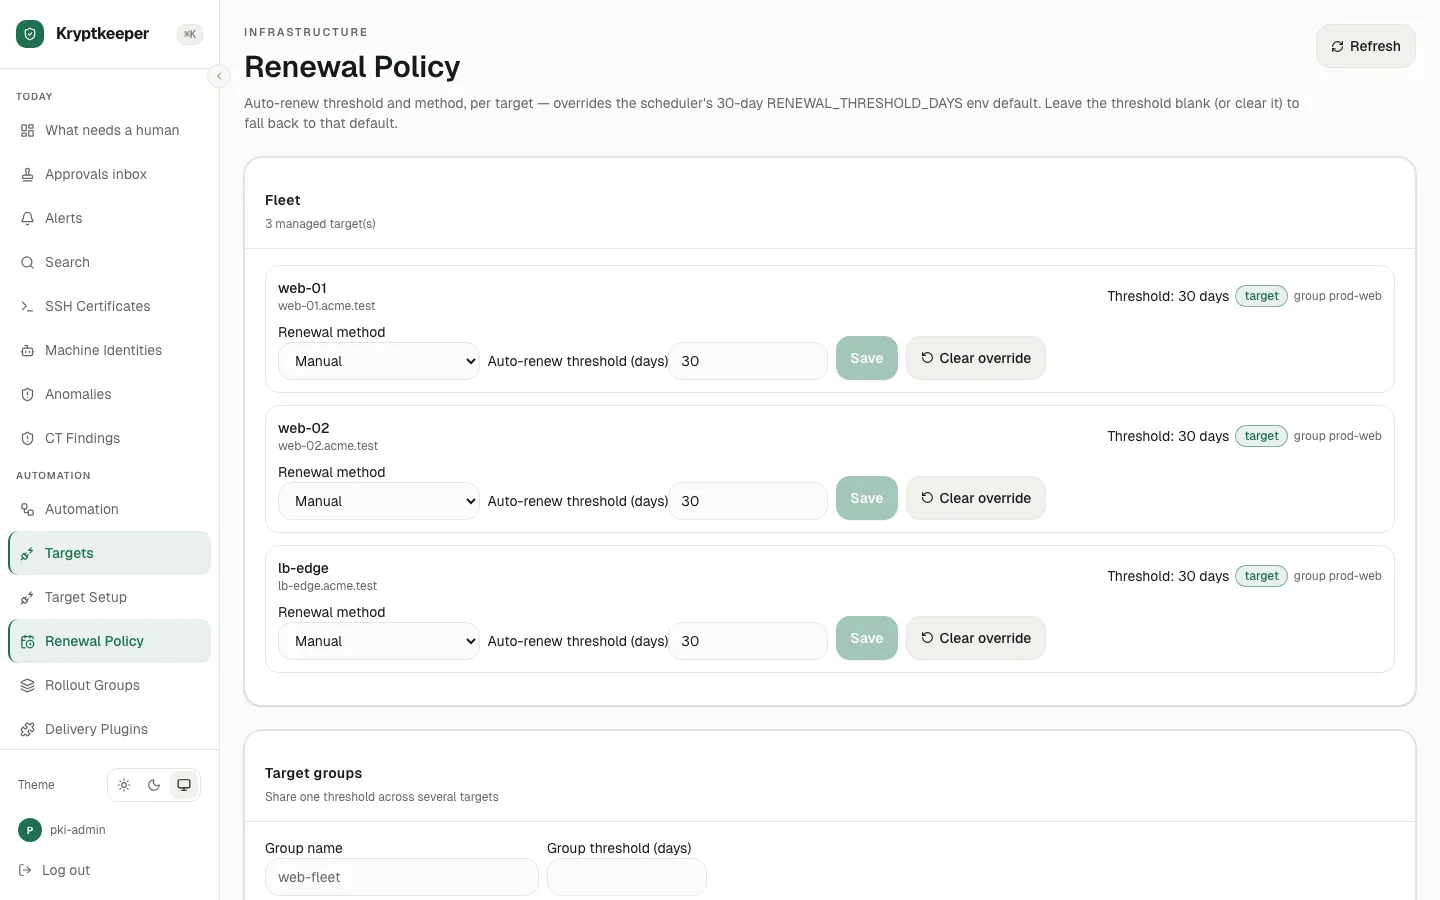Viewport: 1440px width, 900px height.
Task: Click the Delivery Plugins puzzle icon
Action: click(28, 729)
